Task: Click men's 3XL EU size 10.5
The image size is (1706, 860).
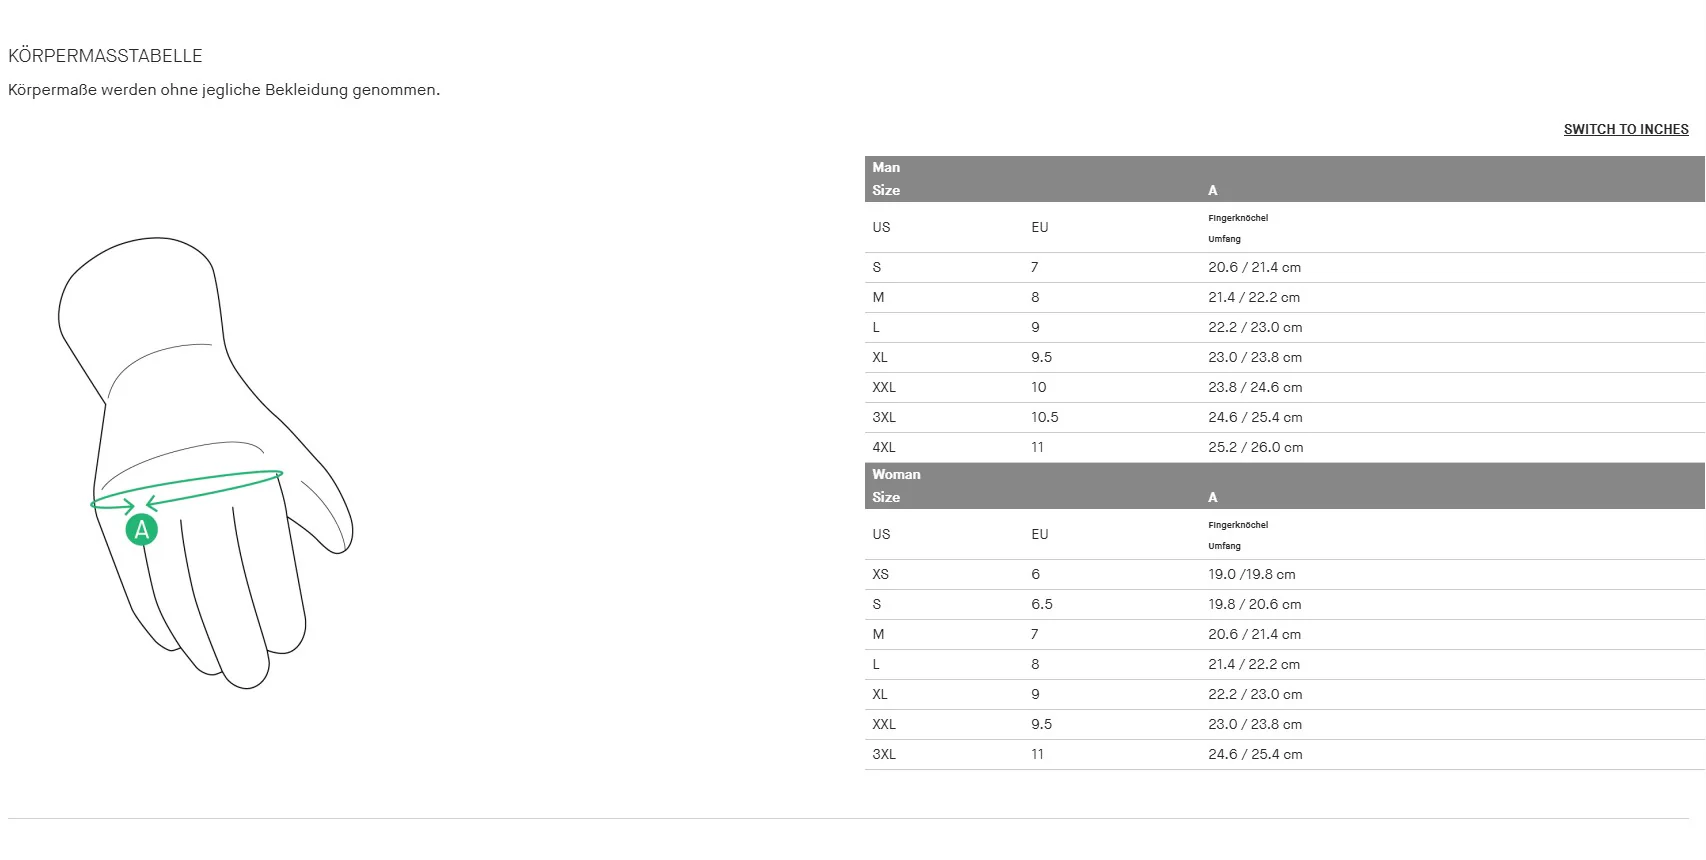Action: 1045,417
